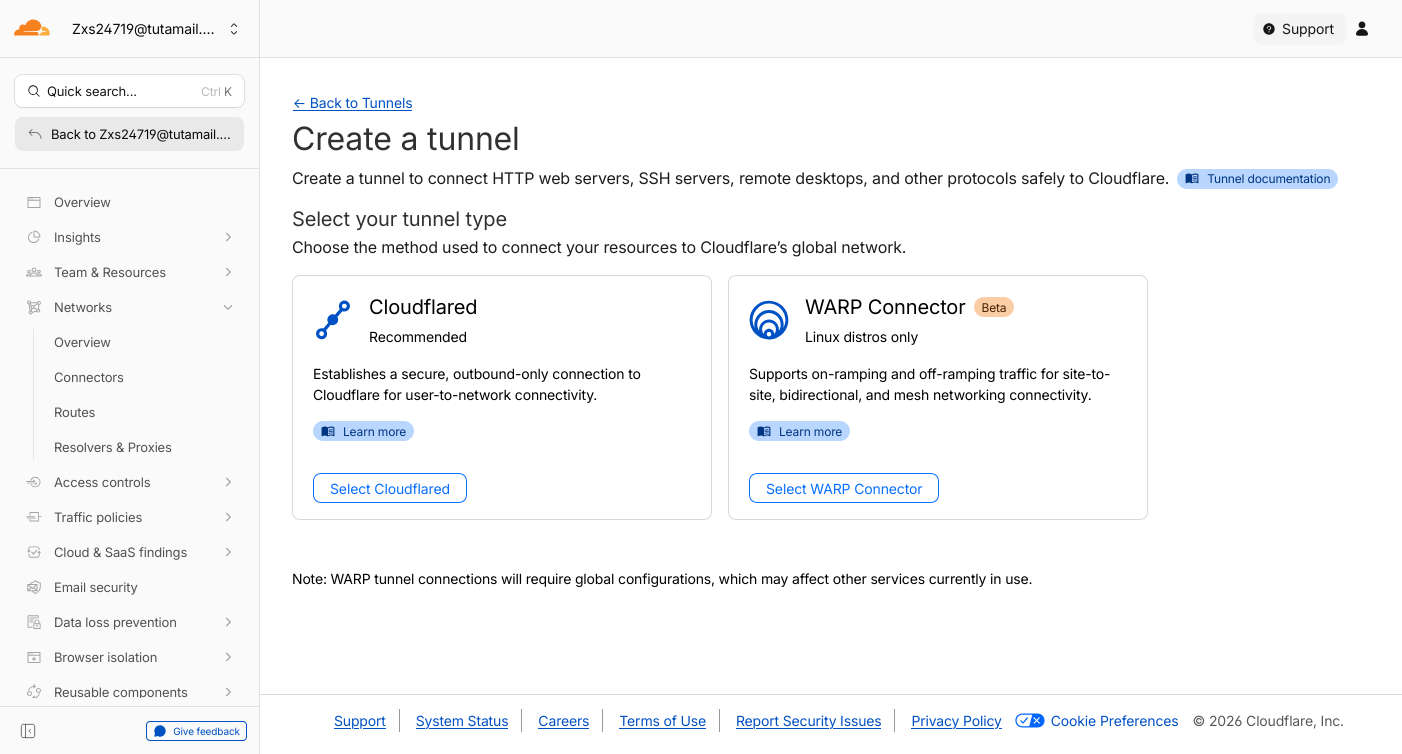Open the footer Support link
The height and width of the screenshot is (754, 1402).
point(360,721)
